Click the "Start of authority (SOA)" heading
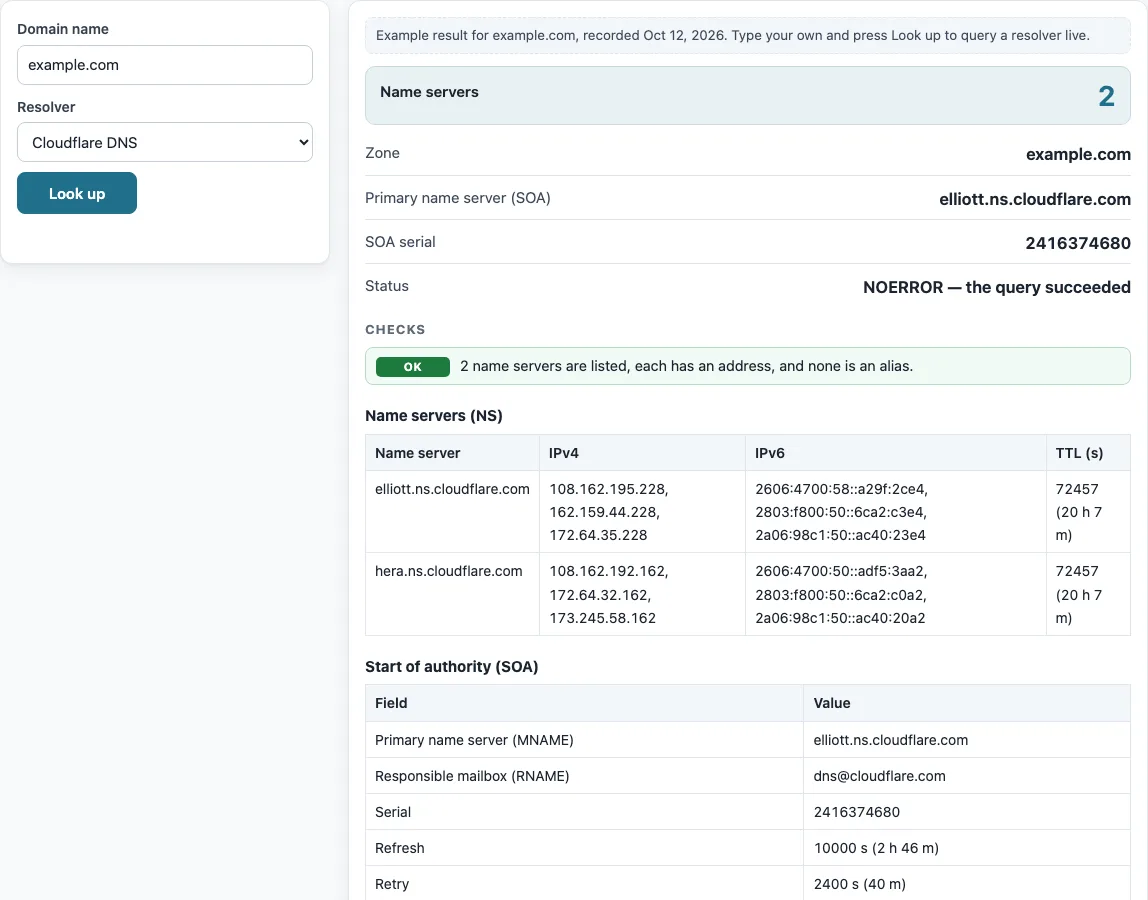1148x900 pixels. pos(451,666)
